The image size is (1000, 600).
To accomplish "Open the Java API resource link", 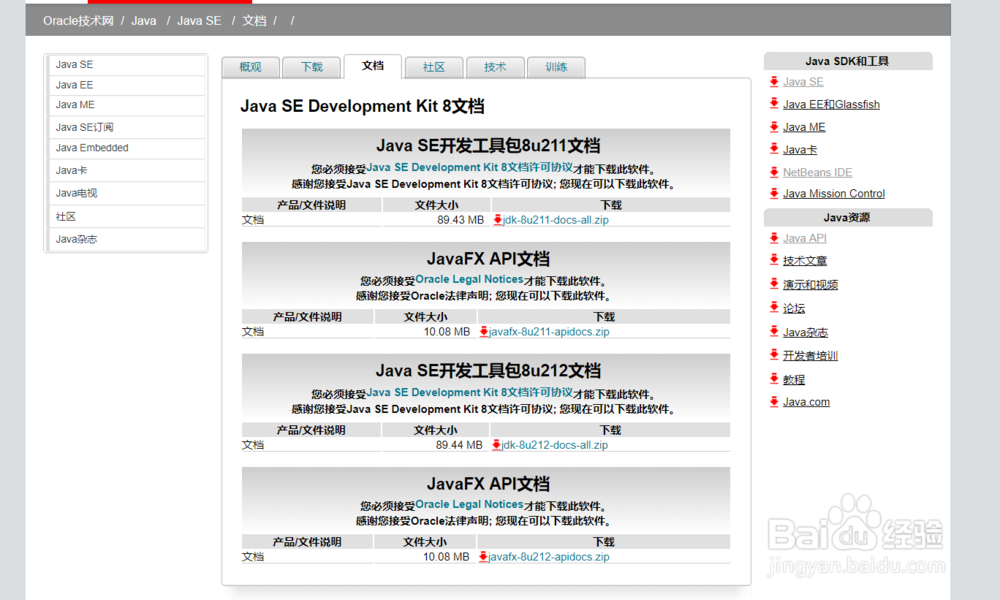I will (x=804, y=238).
